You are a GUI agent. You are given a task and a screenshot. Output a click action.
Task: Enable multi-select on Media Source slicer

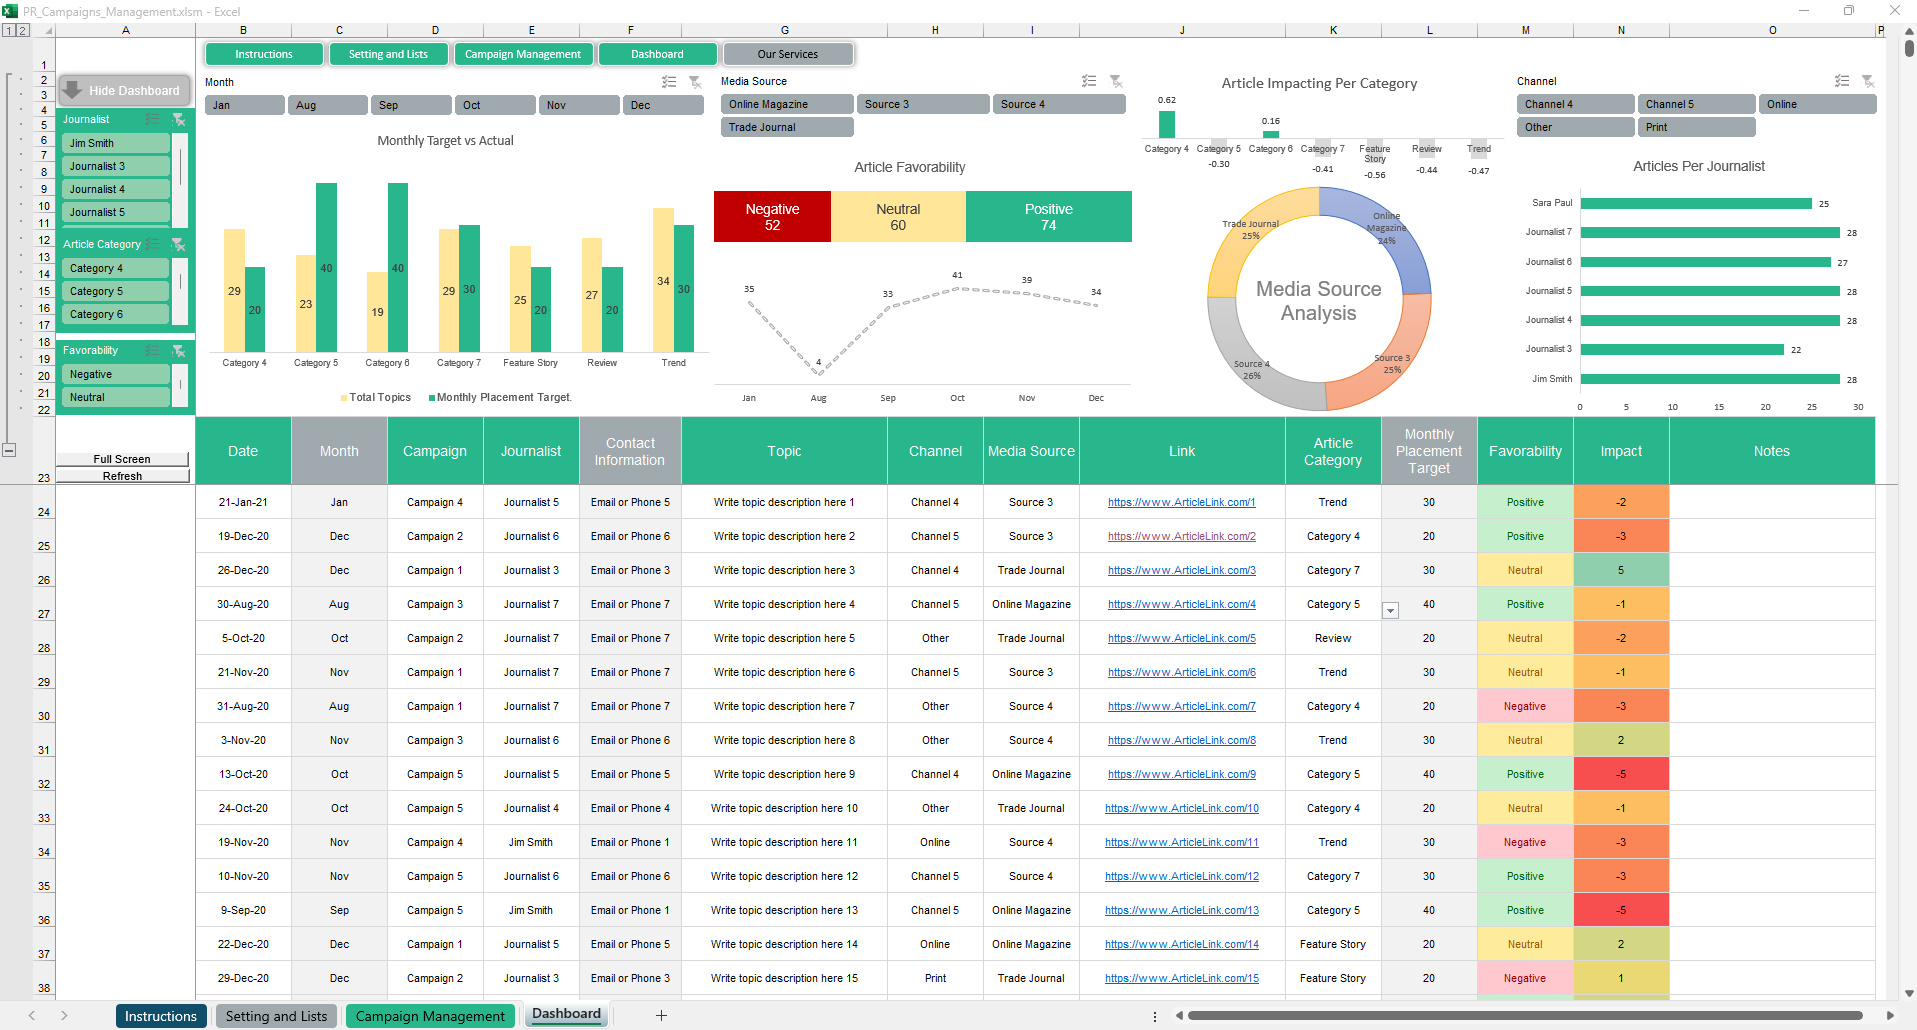pos(1089,81)
